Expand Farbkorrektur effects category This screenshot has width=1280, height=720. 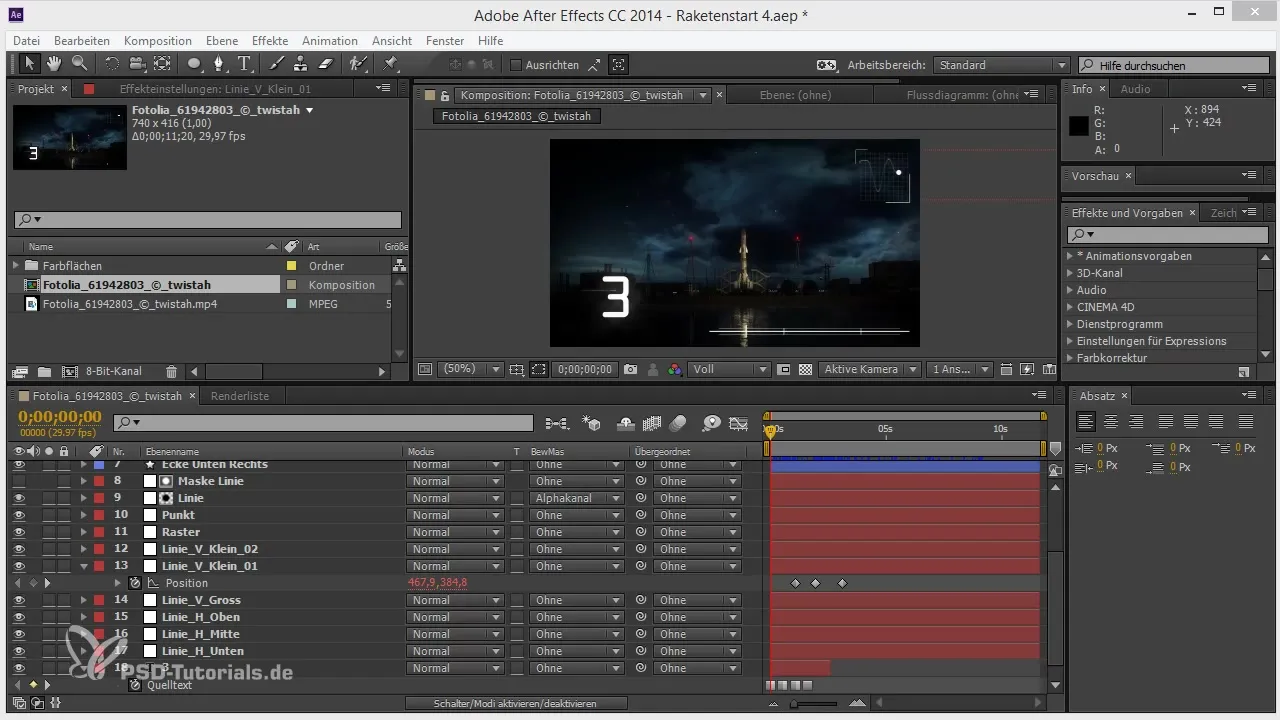tap(1070, 358)
